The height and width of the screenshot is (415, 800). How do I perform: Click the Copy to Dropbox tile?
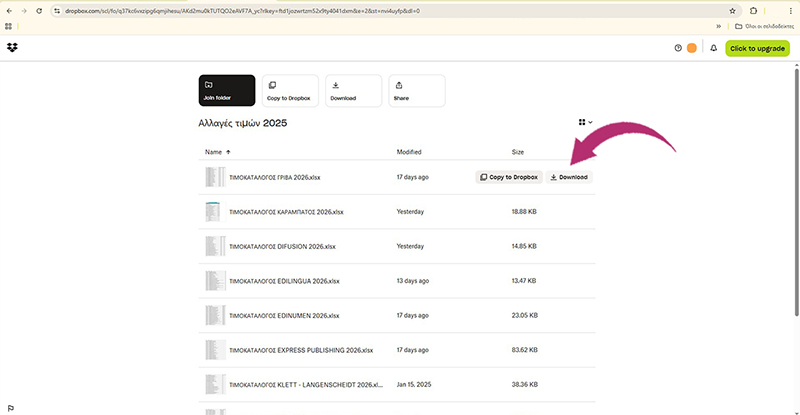click(290, 91)
